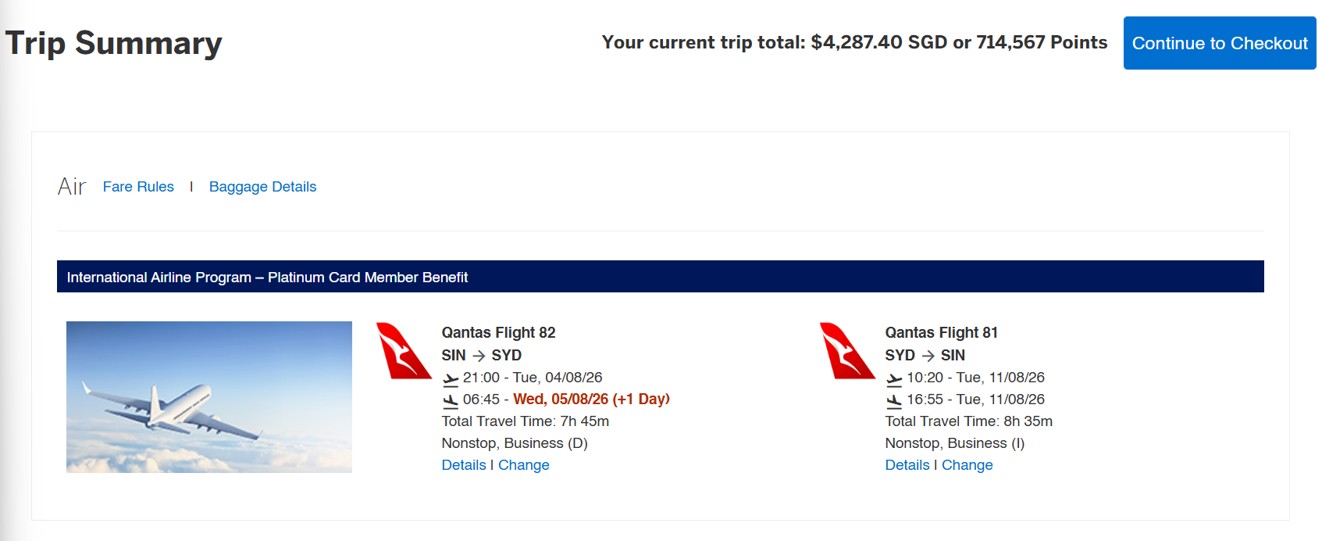Image resolution: width=1322 pixels, height=541 pixels.
Task: Click the arrow between SIN and SYD
Action: point(481,355)
